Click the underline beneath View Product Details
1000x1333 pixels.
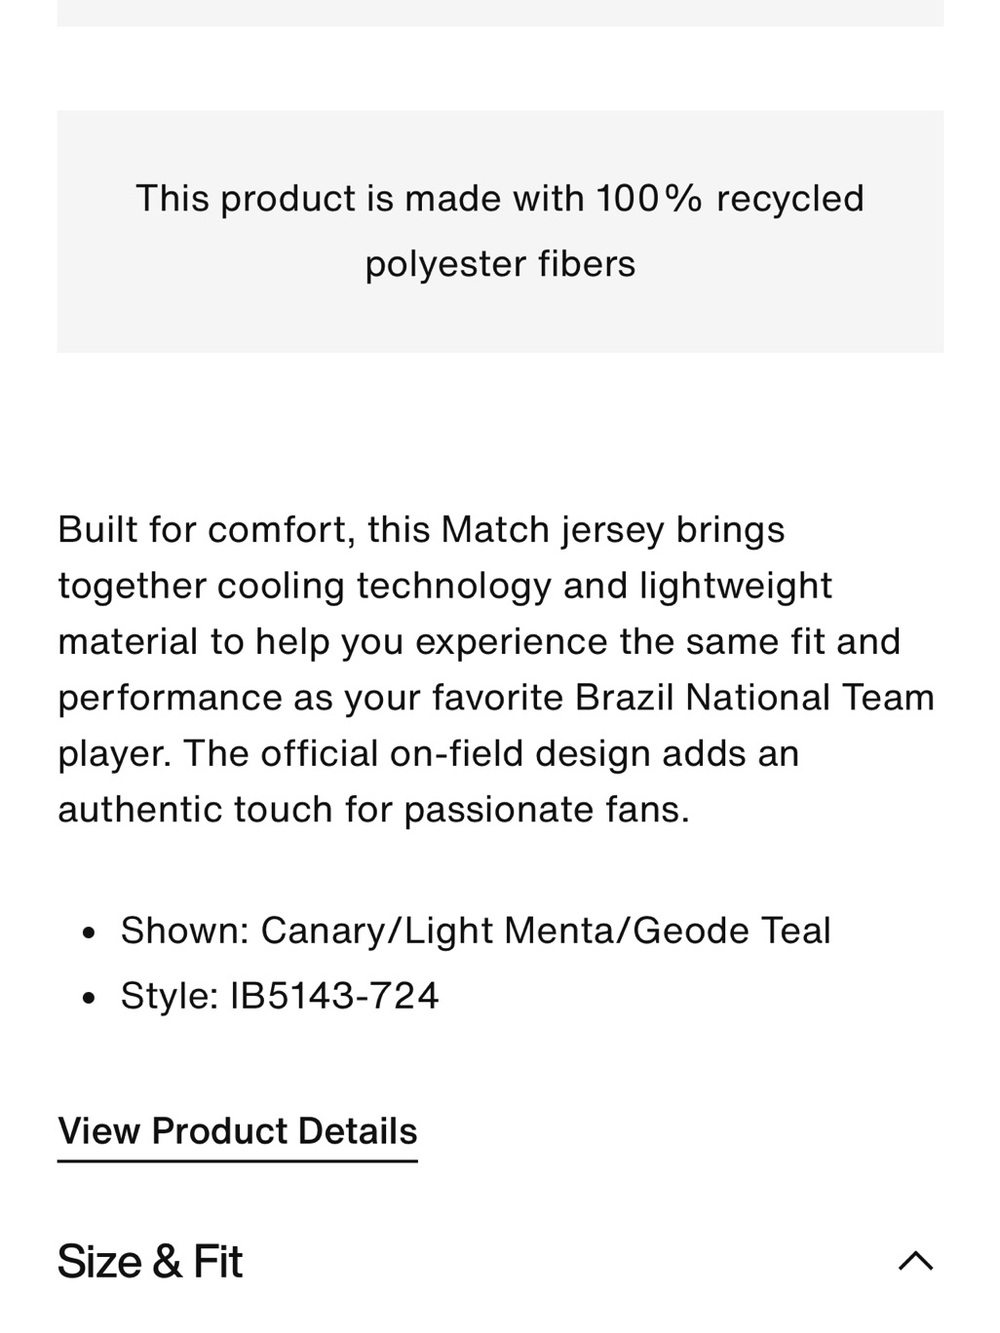tap(237, 1161)
